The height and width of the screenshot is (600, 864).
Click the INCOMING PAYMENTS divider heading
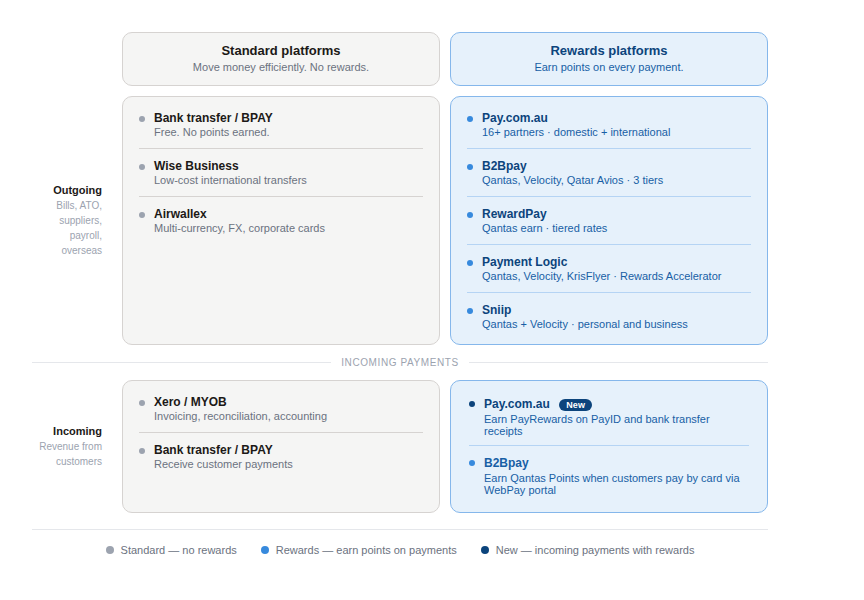(x=399, y=362)
